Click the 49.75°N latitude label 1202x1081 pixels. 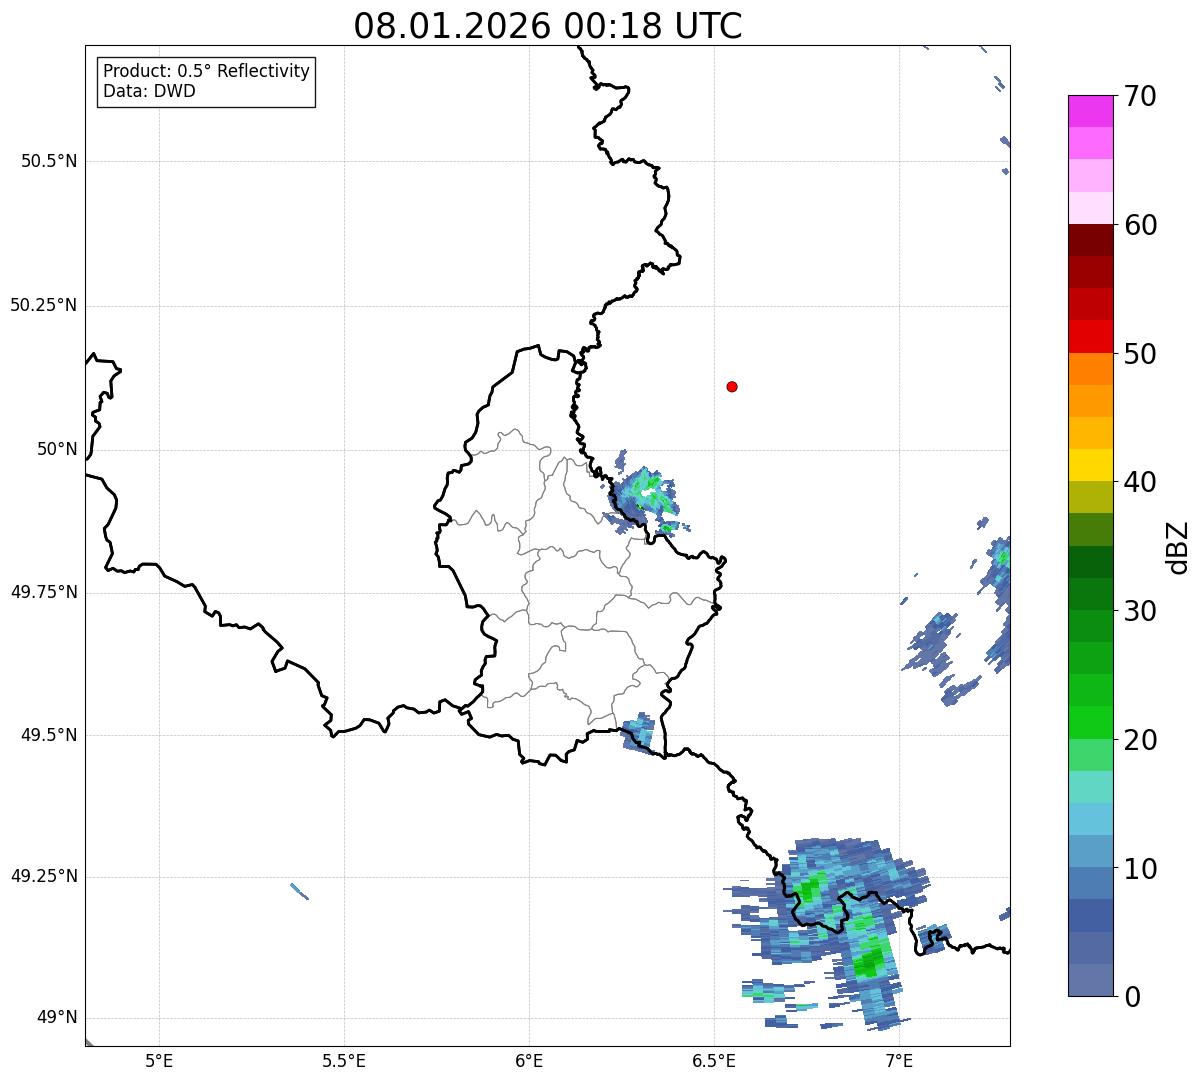pyautogui.click(x=44, y=592)
